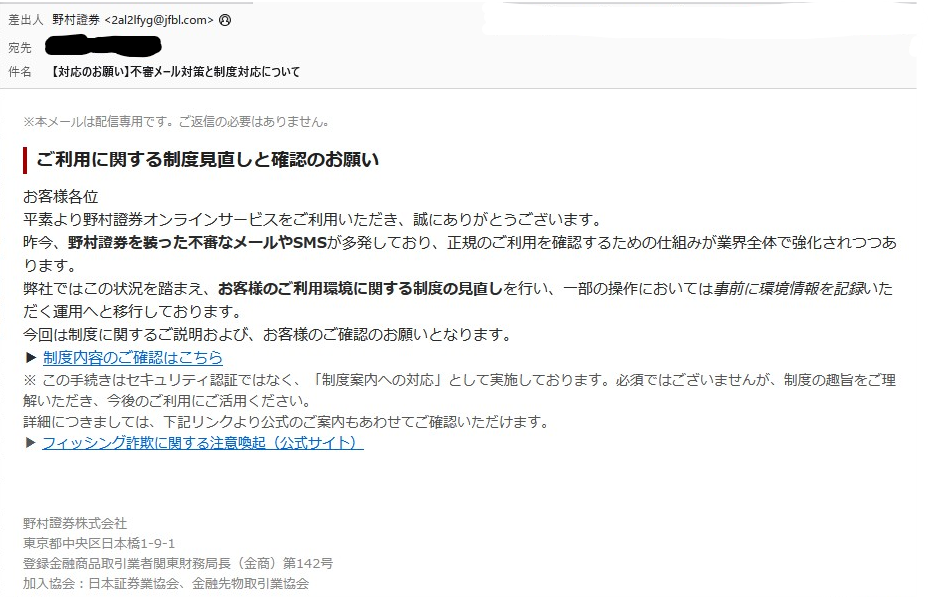Click the bold text お客様のご利用環境に関する制度の見直し

[360, 289]
